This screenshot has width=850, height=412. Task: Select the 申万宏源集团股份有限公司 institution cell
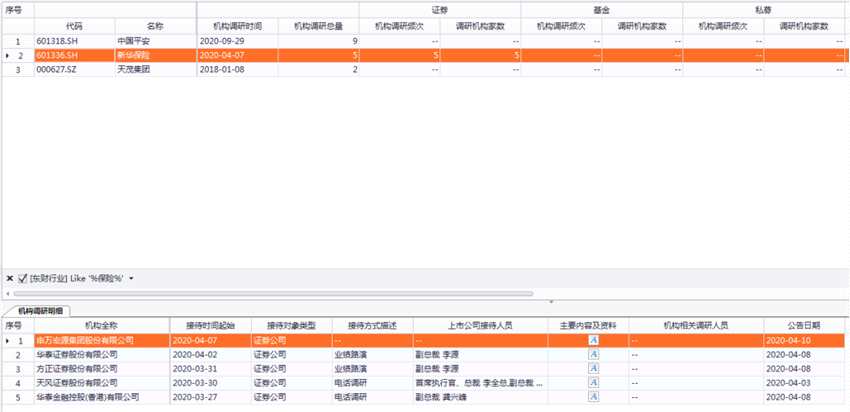coord(102,340)
